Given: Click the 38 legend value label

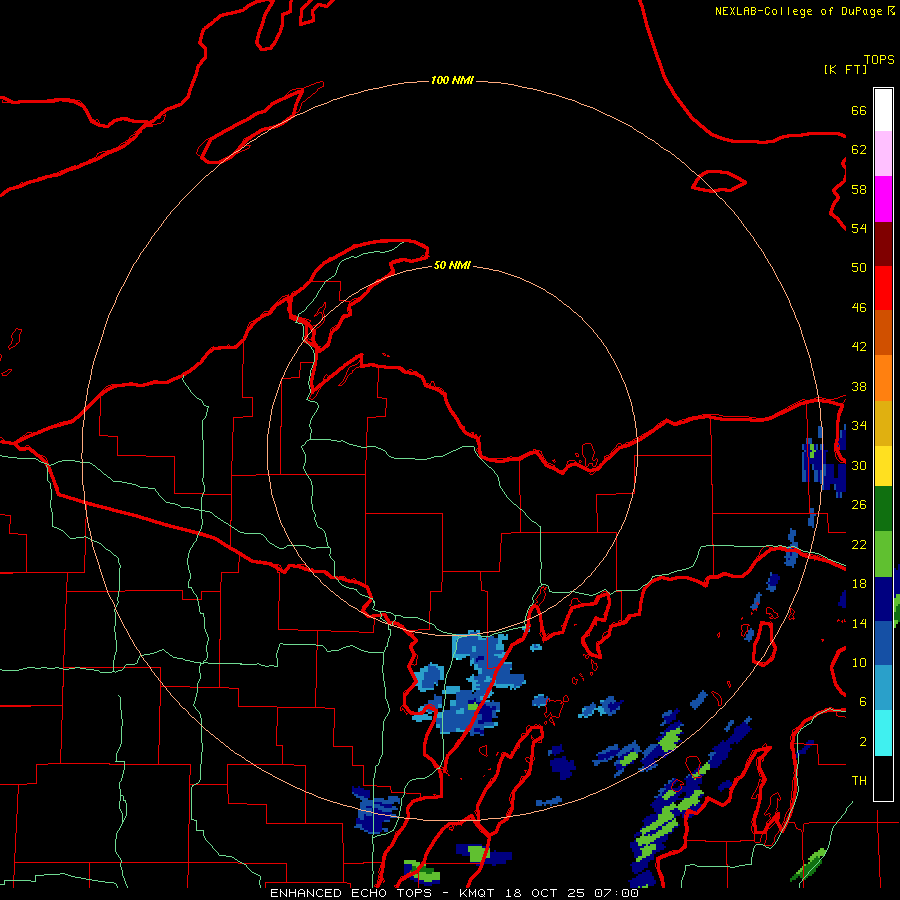Looking at the screenshot, I should (x=859, y=386).
